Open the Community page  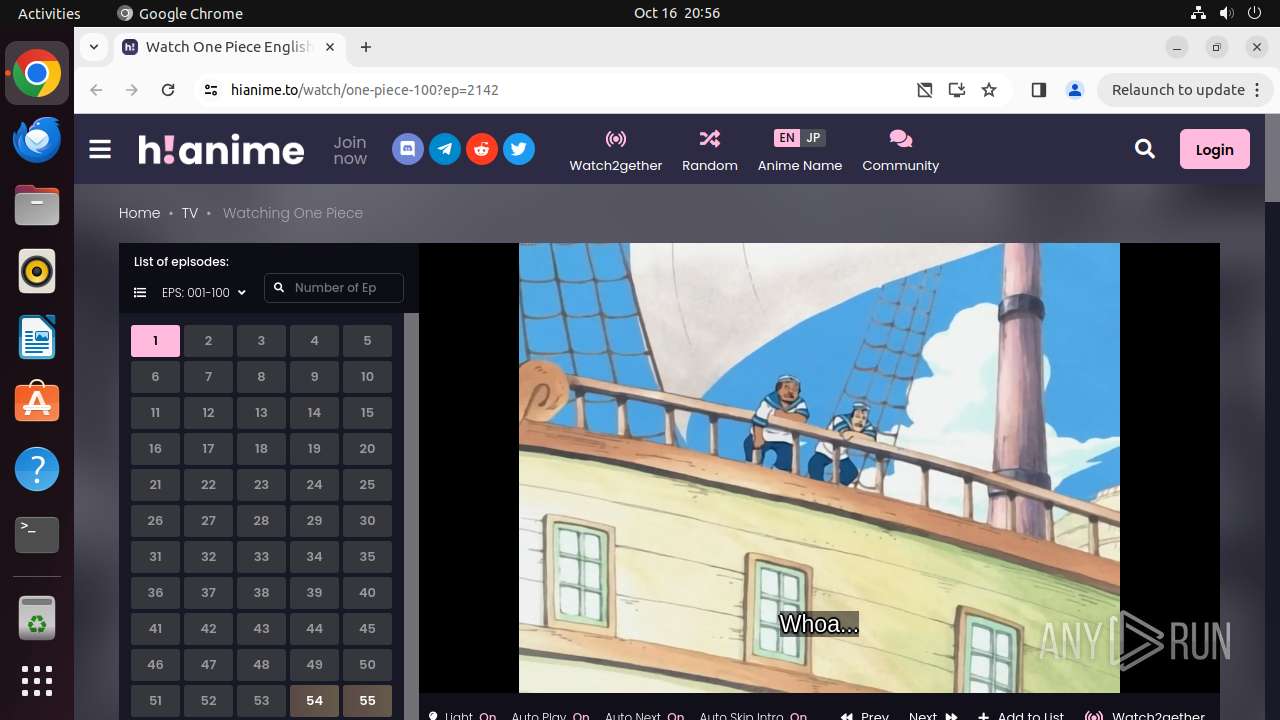[901, 150]
